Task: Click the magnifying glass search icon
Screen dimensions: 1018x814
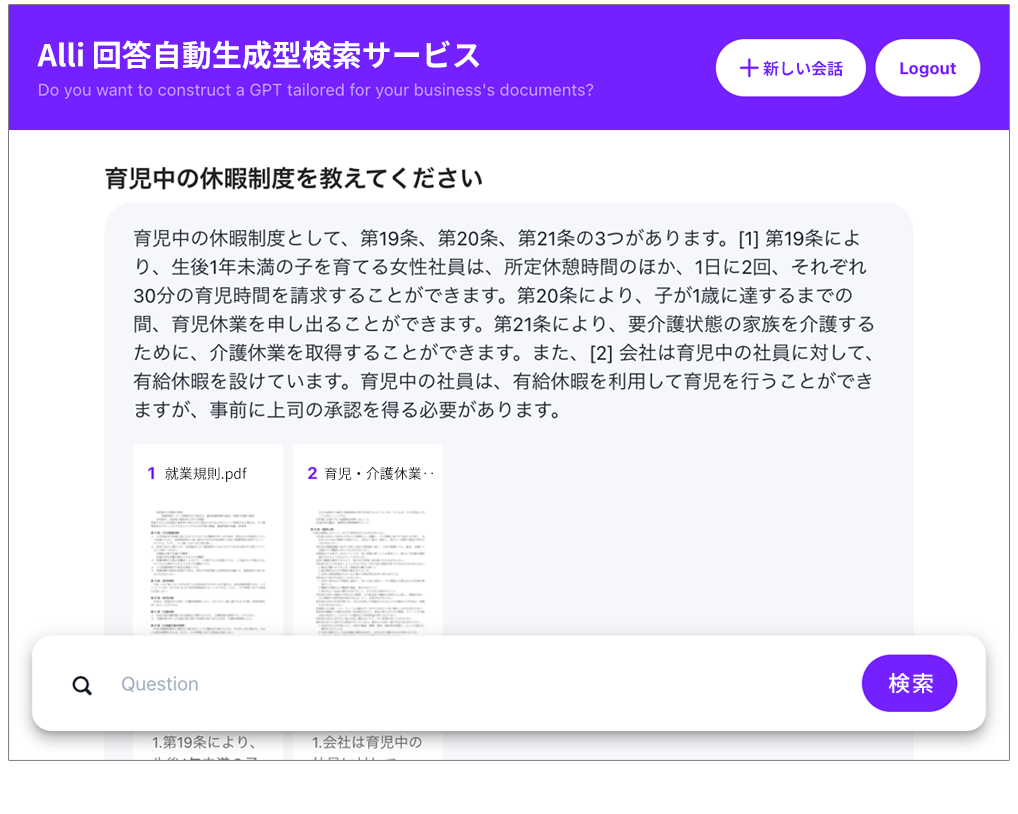Action: pyautogui.click(x=81, y=684)
